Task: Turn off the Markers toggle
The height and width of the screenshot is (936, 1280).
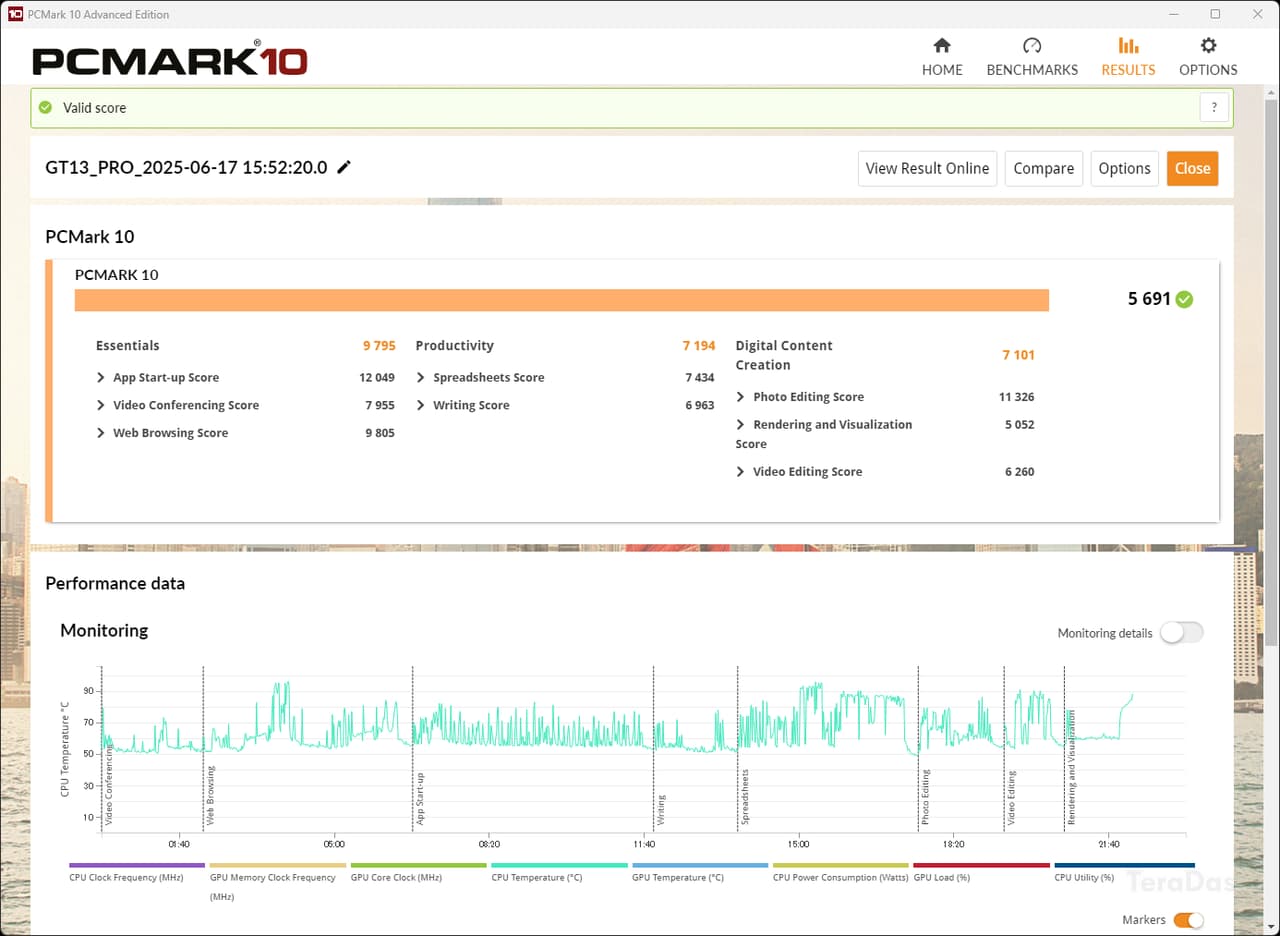Action: pyautogui.click(x=1188, y=920)
